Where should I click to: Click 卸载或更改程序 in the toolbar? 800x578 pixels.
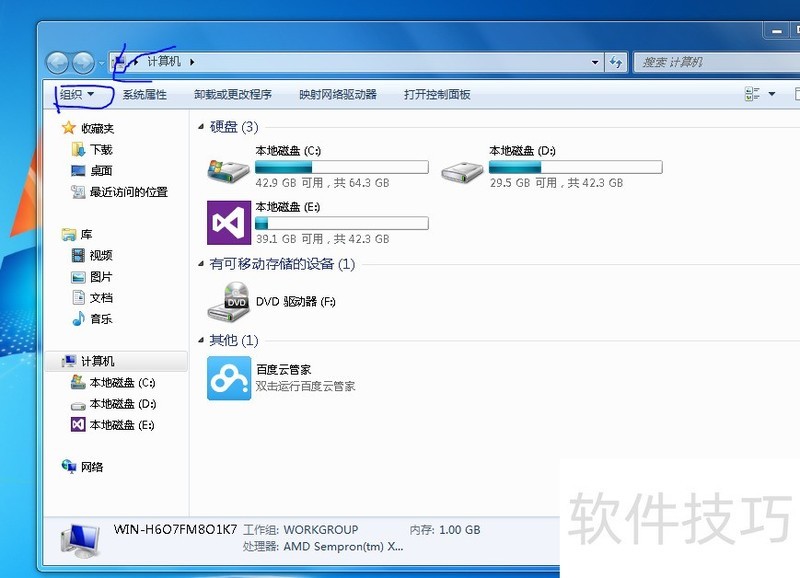[x=233, y=95]
